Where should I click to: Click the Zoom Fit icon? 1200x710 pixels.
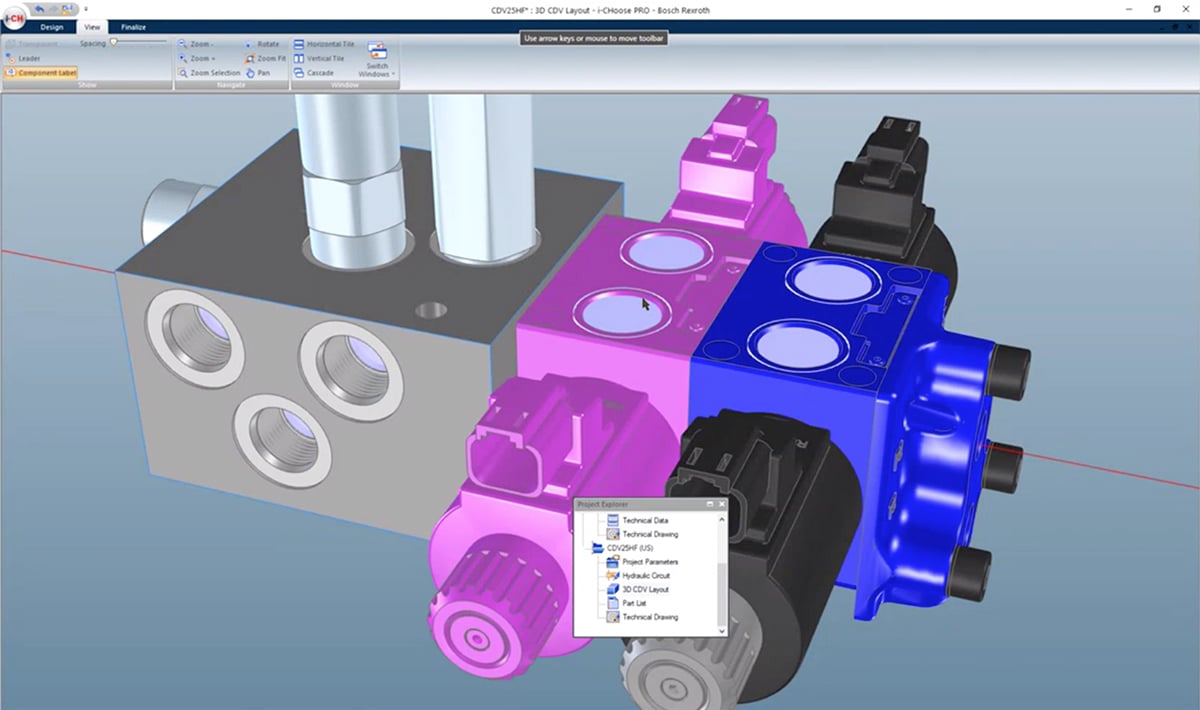250,59
